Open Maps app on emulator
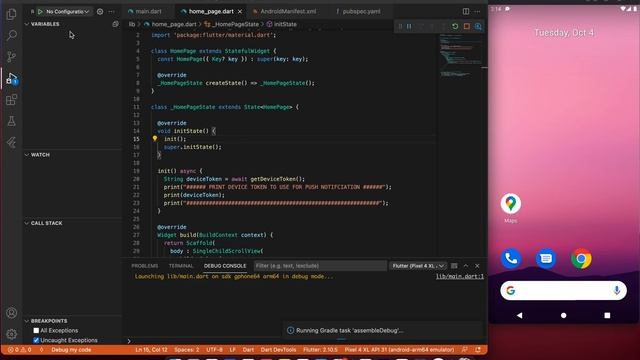 click(511, 204)
